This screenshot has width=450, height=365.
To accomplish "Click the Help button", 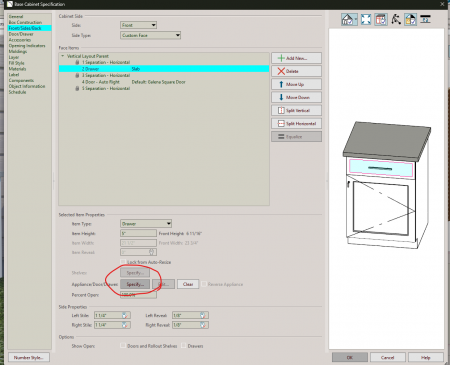I will tap(426, 357).
